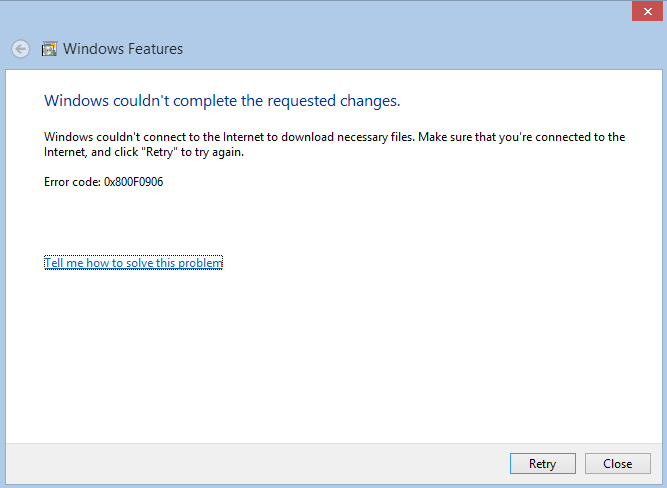The width and height of the screenshot is (667, 488).
Task: Open the 'Tell me how to solve this problem' link
Action: (134, 263)
